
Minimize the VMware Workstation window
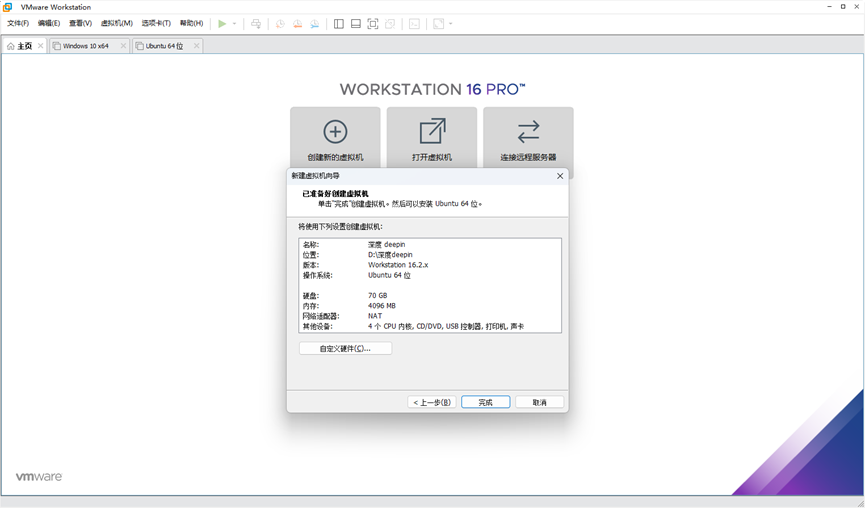point(829,7)
